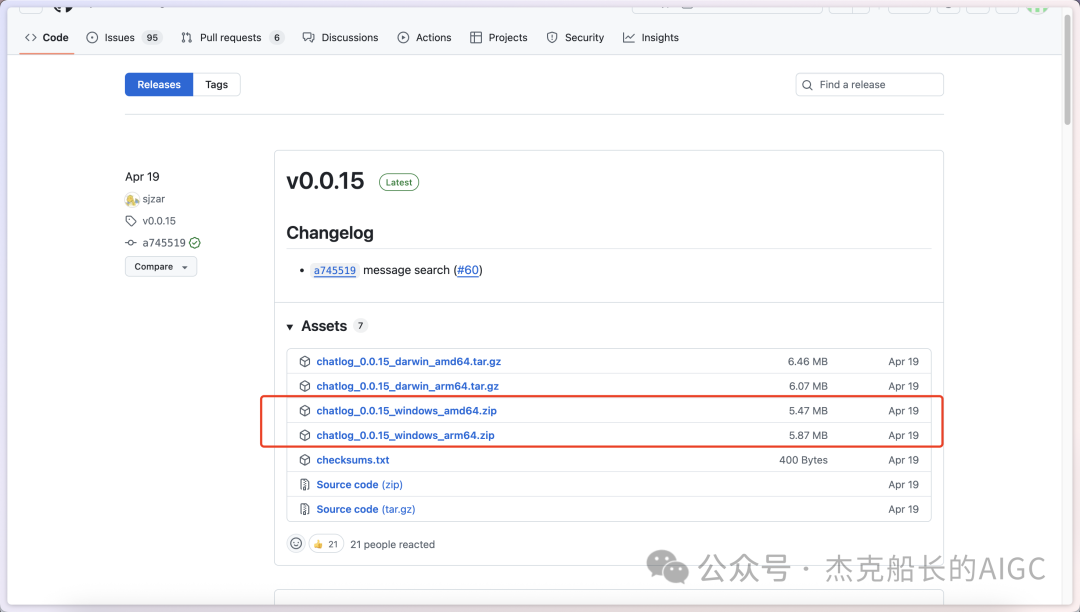This screenshot has height=612, width=1080.
Task: Click the Insights graph icon
Action: [x=629, y=38]
